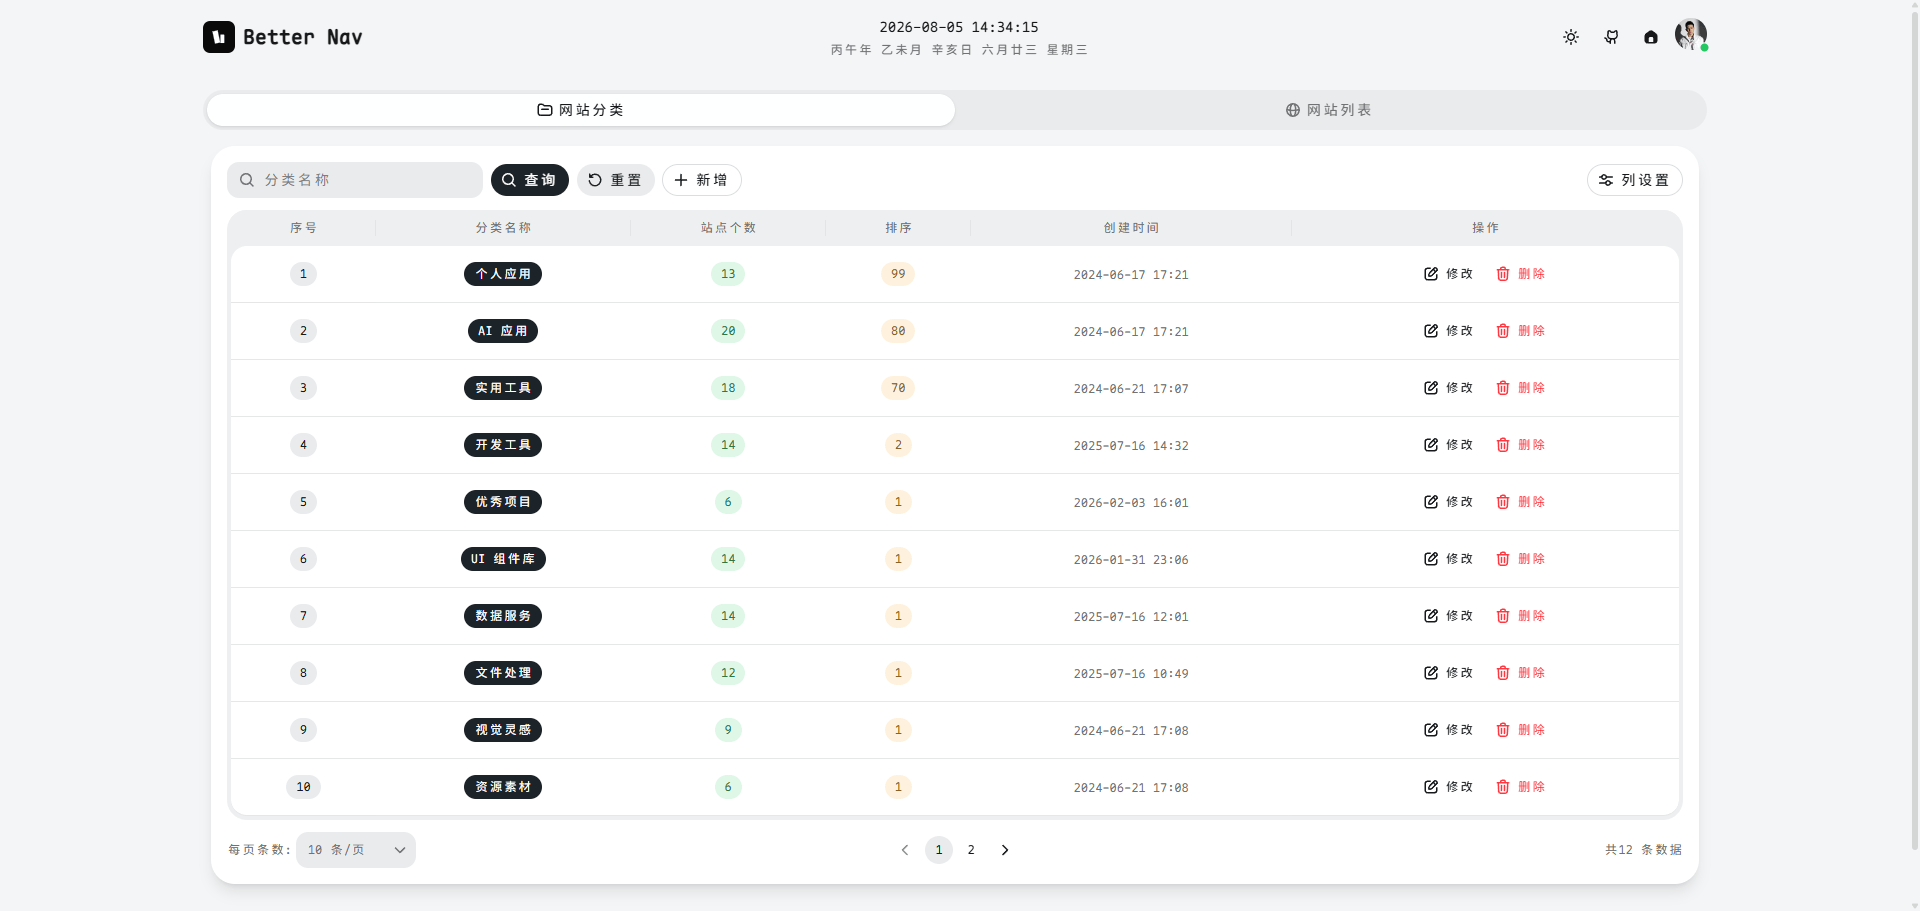Image resolution: width=1920 pixels, height=911 pixels.
Task: Click the 个人应用 category tag
Action: [503, 274]
